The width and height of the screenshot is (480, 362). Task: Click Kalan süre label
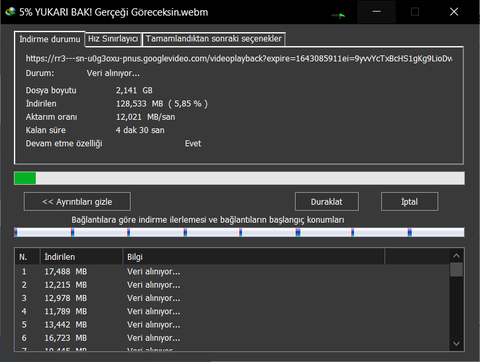[x=46, y=130]
